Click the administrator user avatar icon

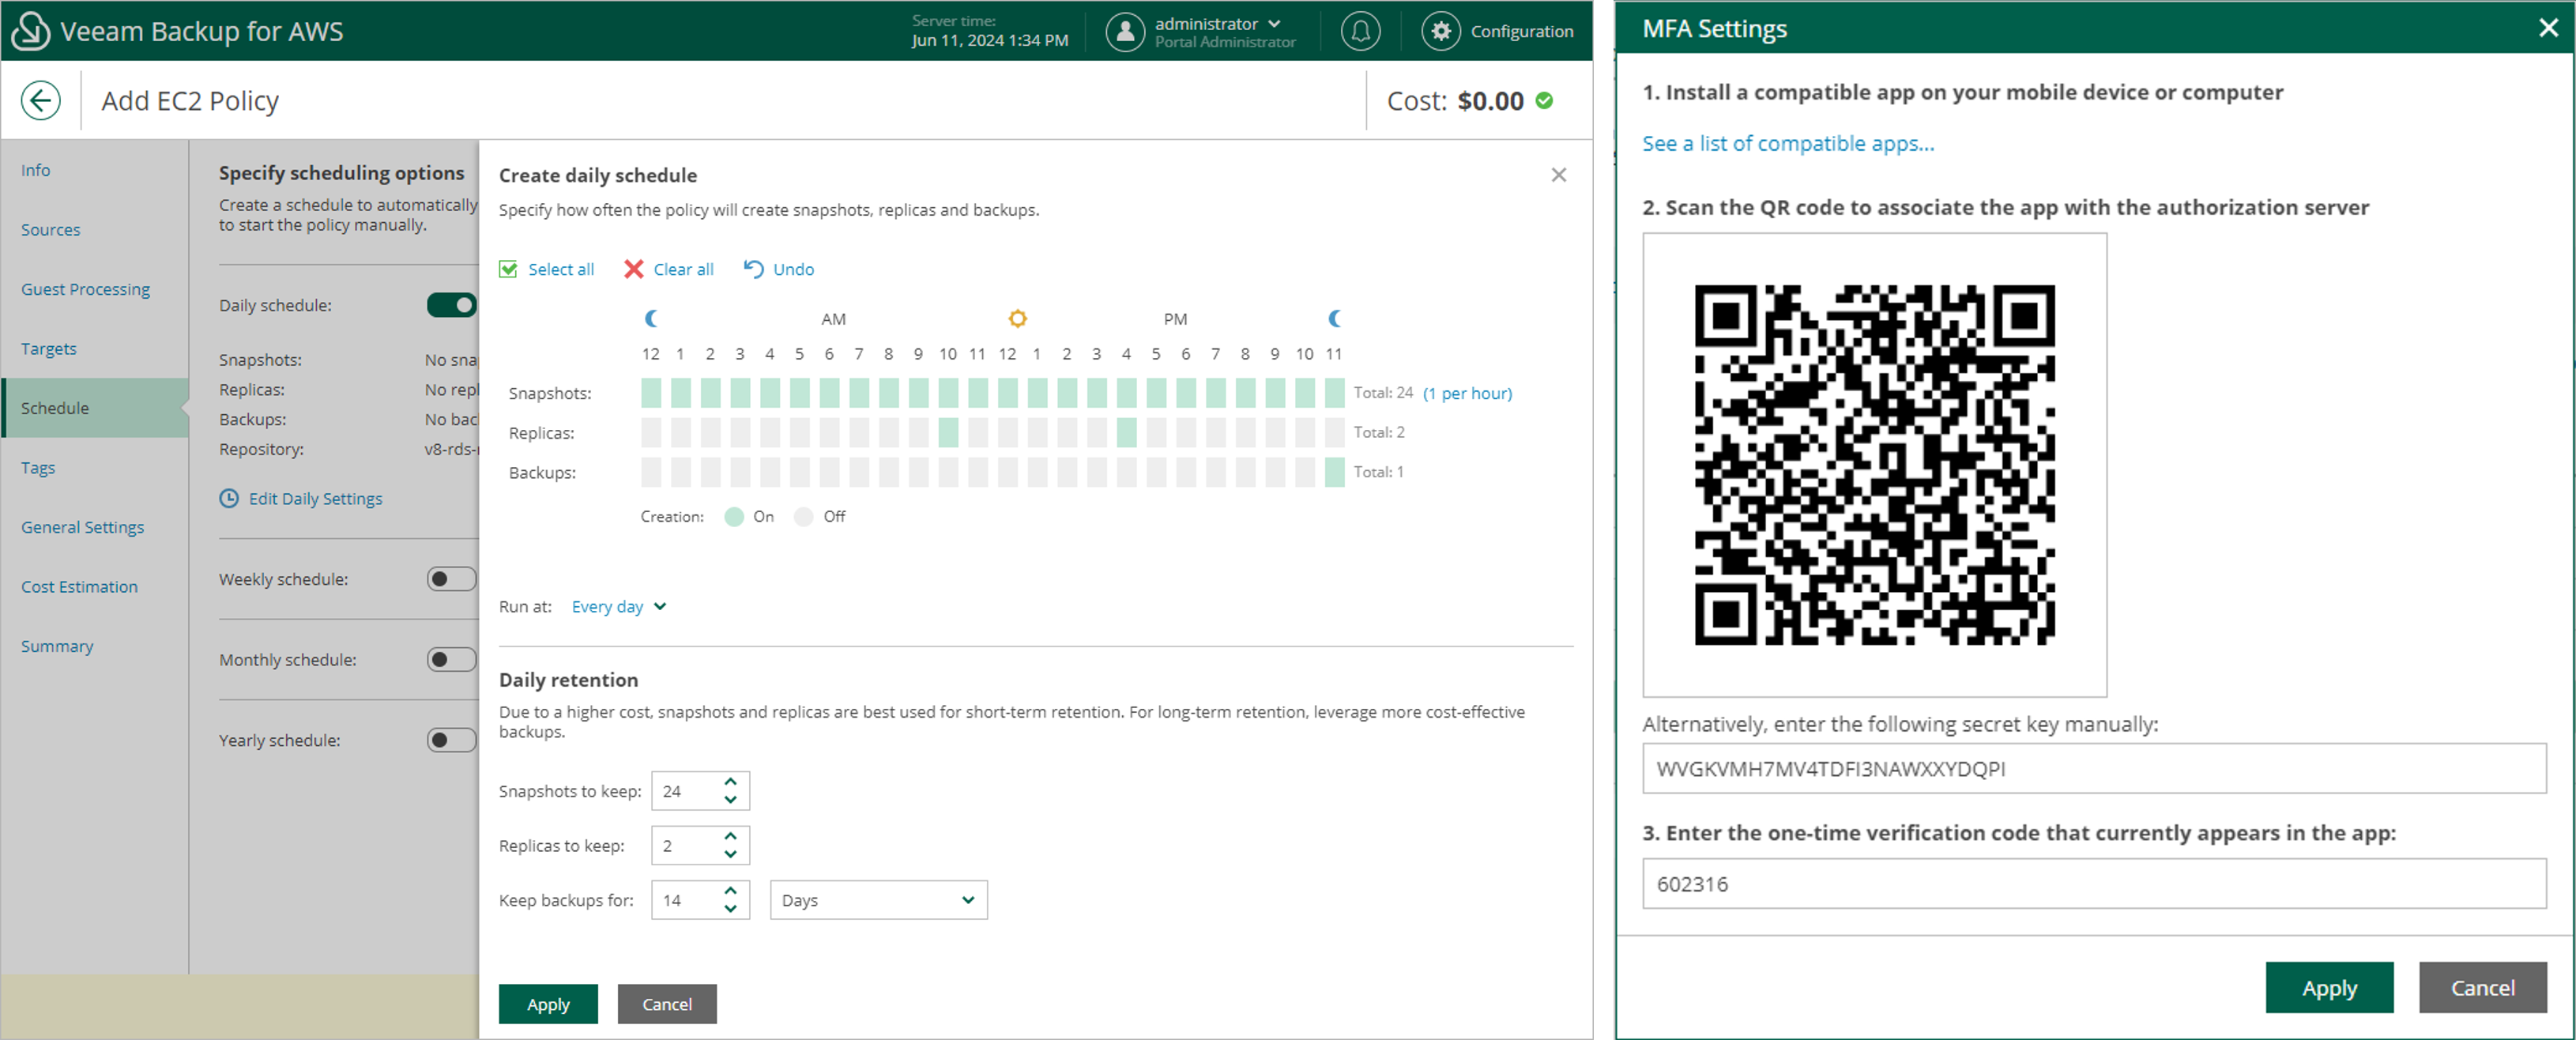point(1125,31)
